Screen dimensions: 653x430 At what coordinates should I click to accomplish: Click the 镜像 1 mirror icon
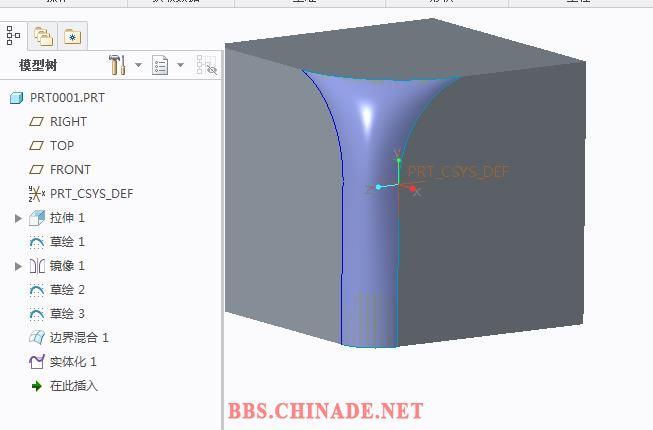(x=37, y=266)
